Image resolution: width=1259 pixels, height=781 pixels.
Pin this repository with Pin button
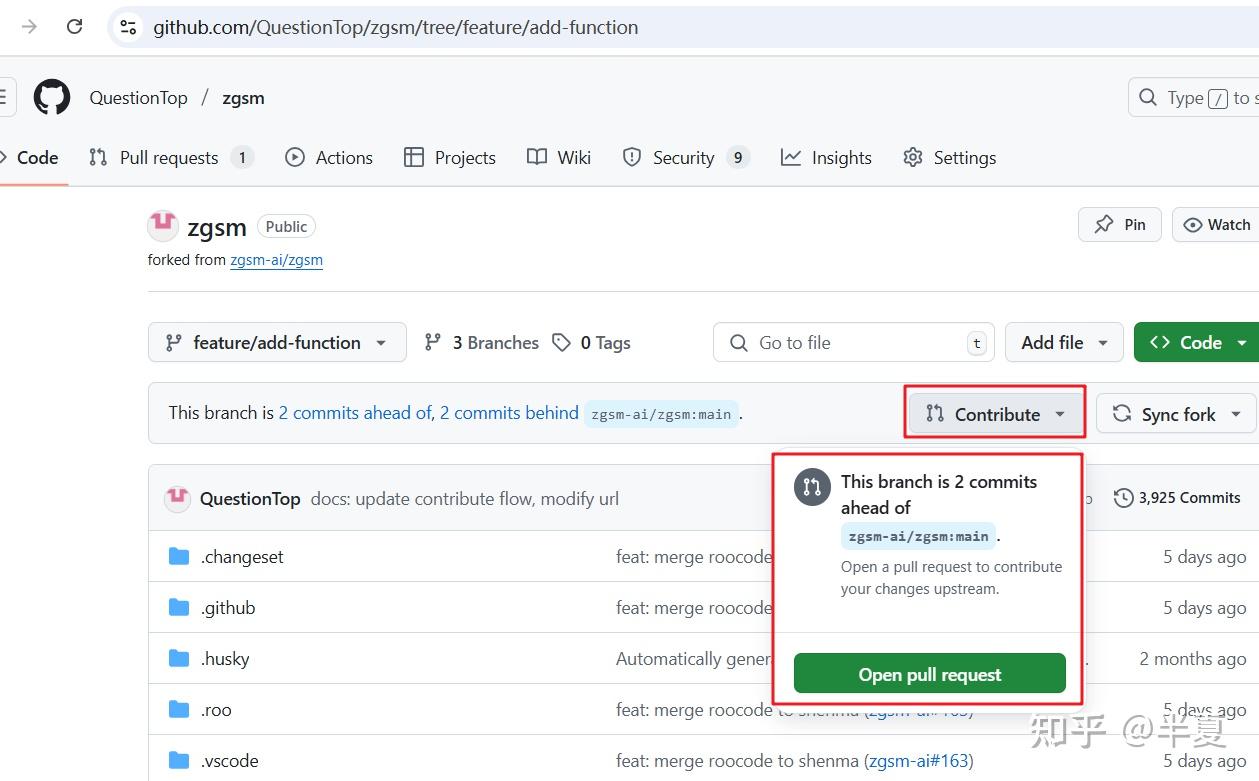click(x=1120, y=225)
